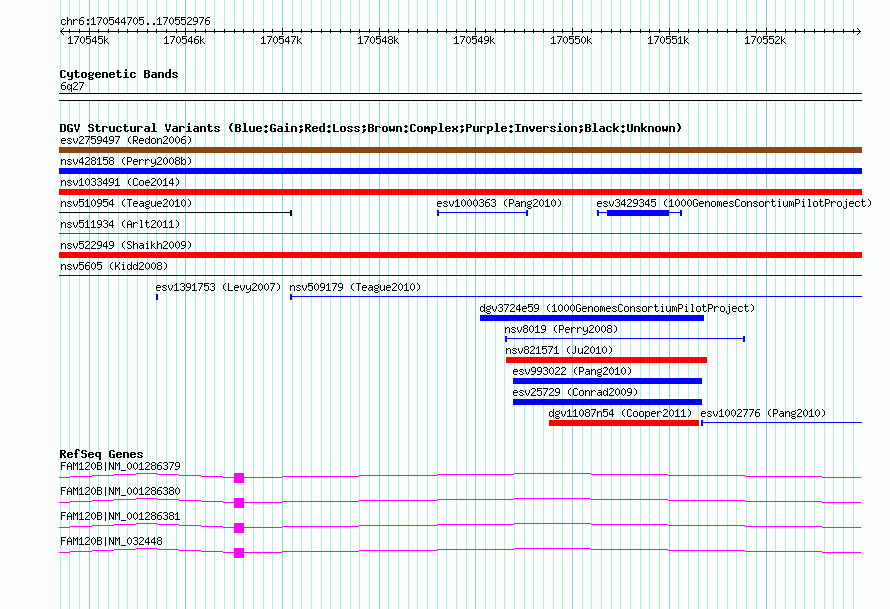Click the blue esv993022 gain bar

click(607, 381)
